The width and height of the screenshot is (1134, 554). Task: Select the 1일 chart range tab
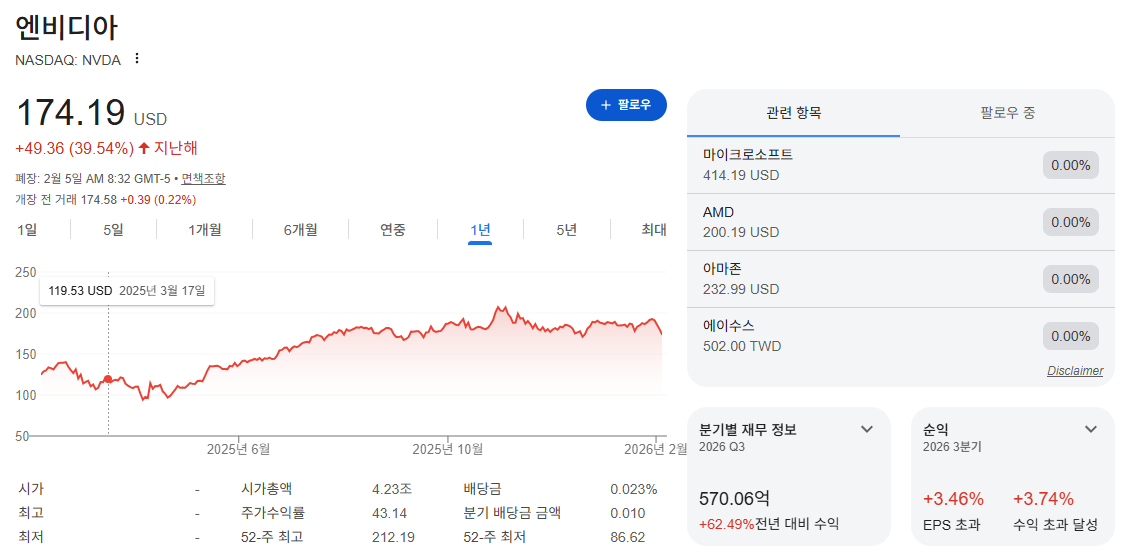27,230
